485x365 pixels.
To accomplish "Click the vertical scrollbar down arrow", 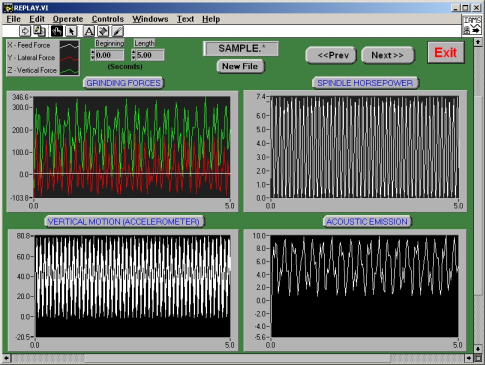I will point(478,350).
